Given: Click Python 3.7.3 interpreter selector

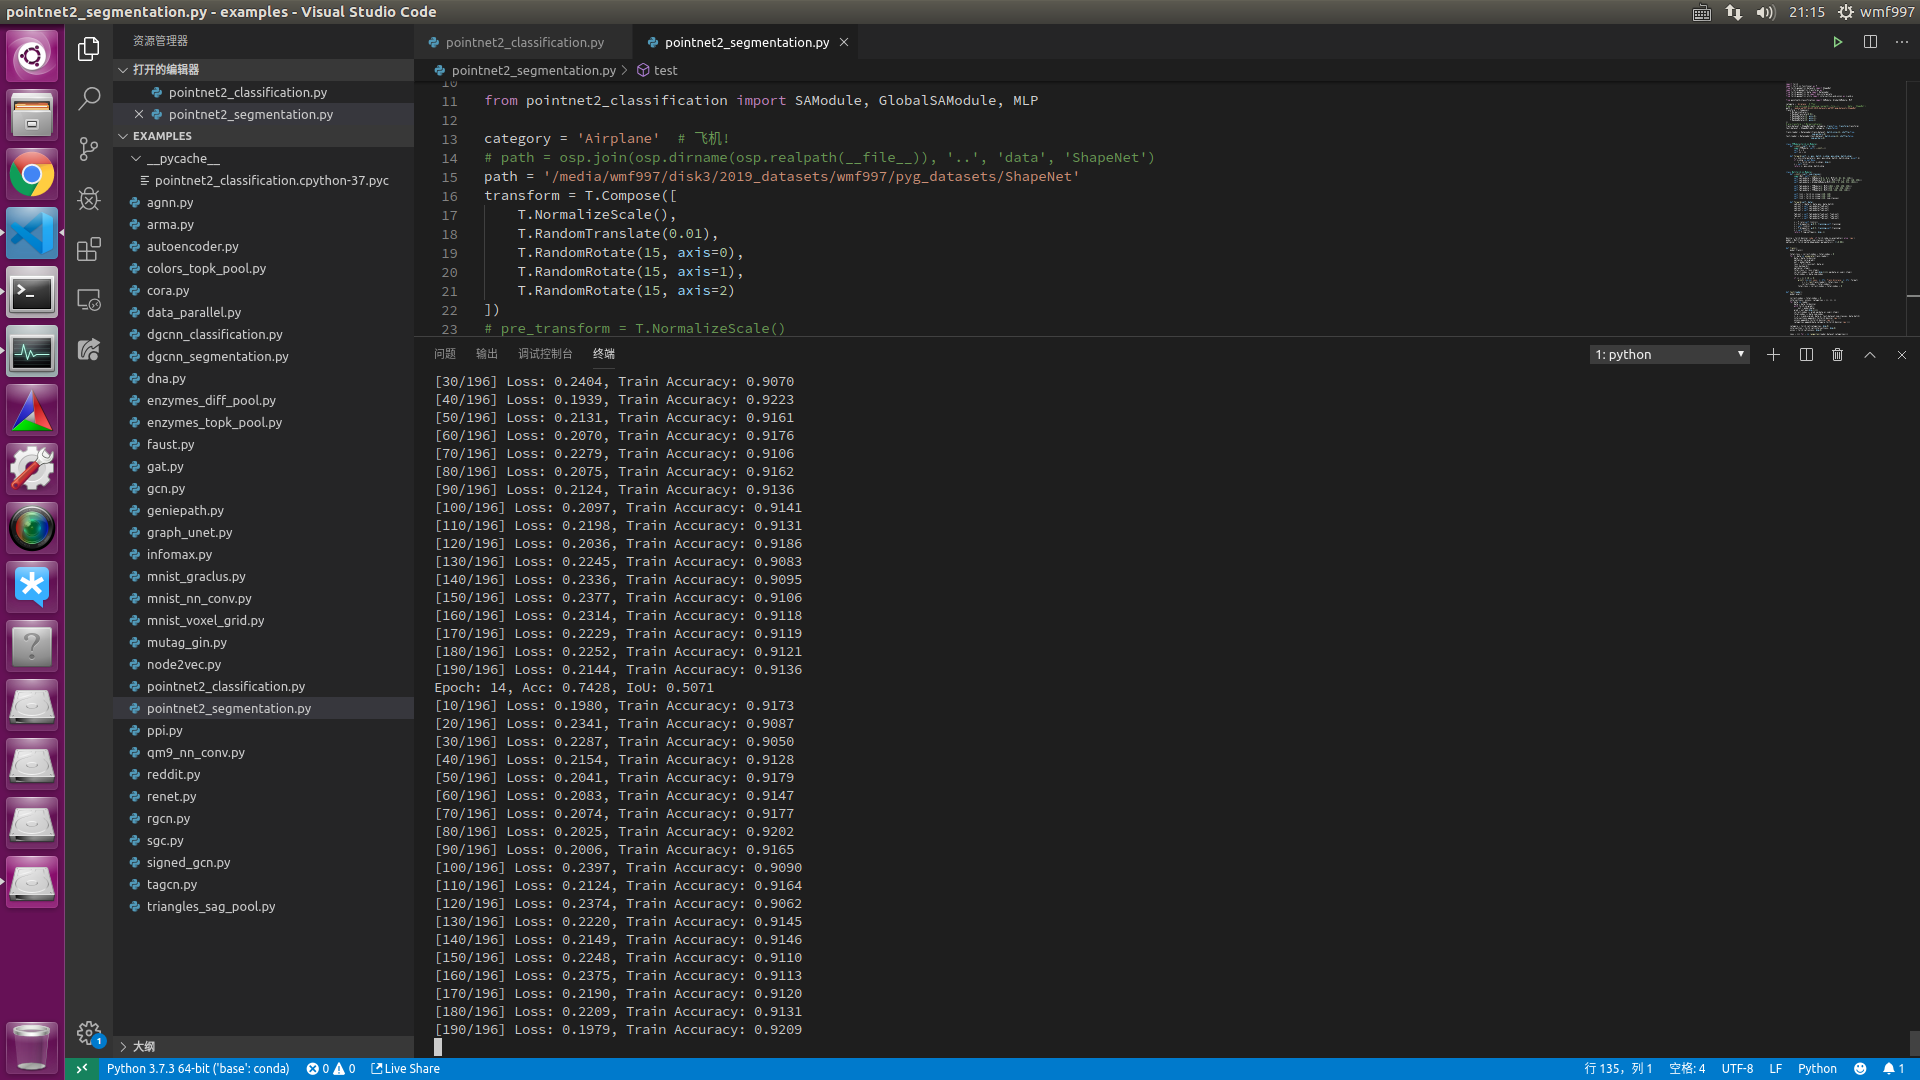Looking at the screenshot, I should tap(198, 1068).
